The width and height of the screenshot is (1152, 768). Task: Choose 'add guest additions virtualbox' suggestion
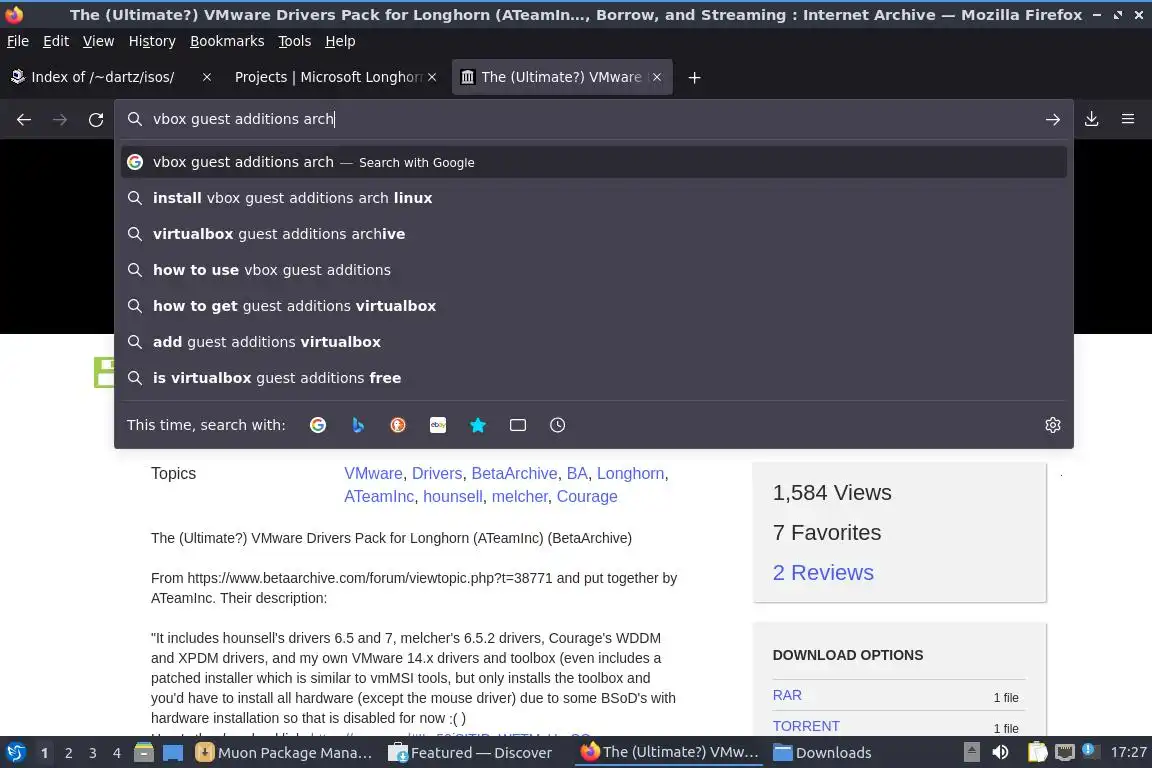(x=594, y=342)
